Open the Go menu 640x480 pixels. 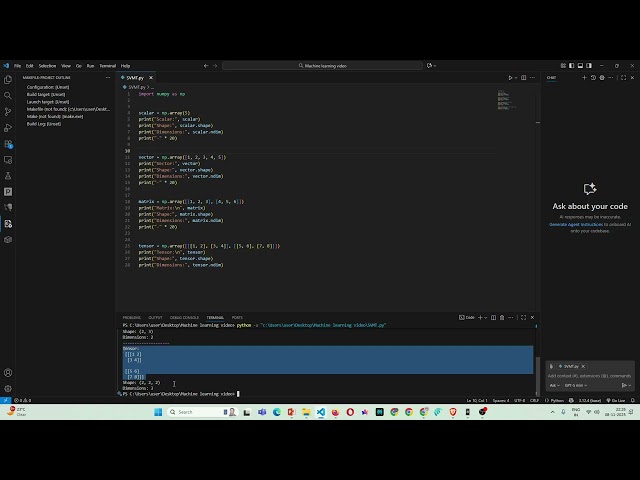tap(78, 66)
